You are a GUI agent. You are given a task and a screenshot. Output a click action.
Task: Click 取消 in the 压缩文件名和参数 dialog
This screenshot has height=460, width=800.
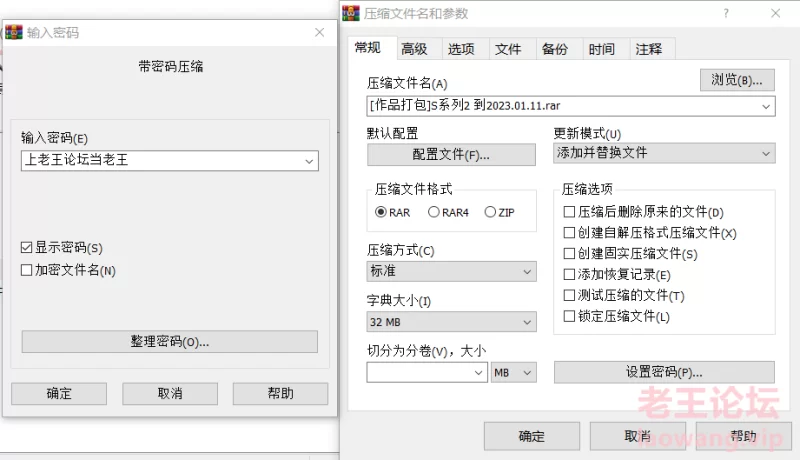[x=638, y=436]
